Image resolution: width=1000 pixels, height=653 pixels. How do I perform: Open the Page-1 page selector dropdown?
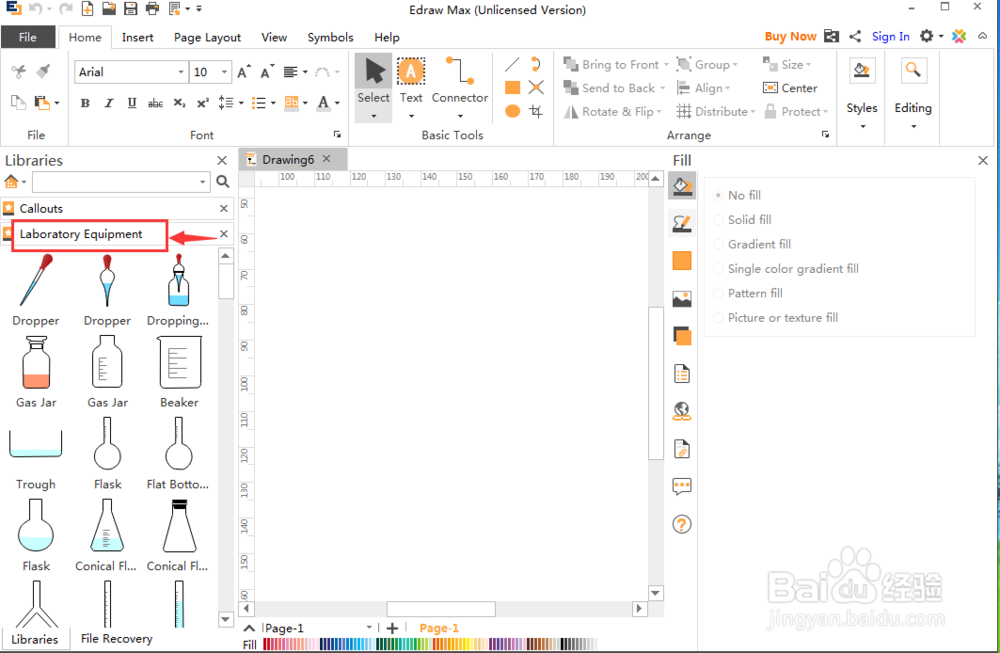coord(369,628)
